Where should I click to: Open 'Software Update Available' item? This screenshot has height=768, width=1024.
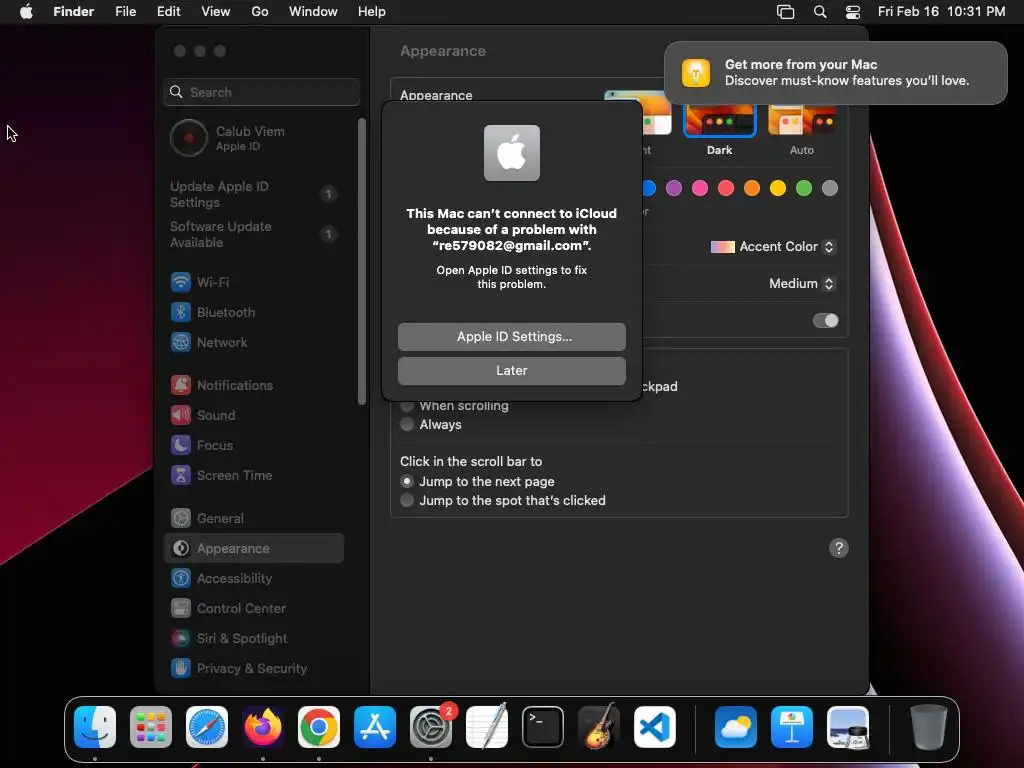tap(253, 234)
